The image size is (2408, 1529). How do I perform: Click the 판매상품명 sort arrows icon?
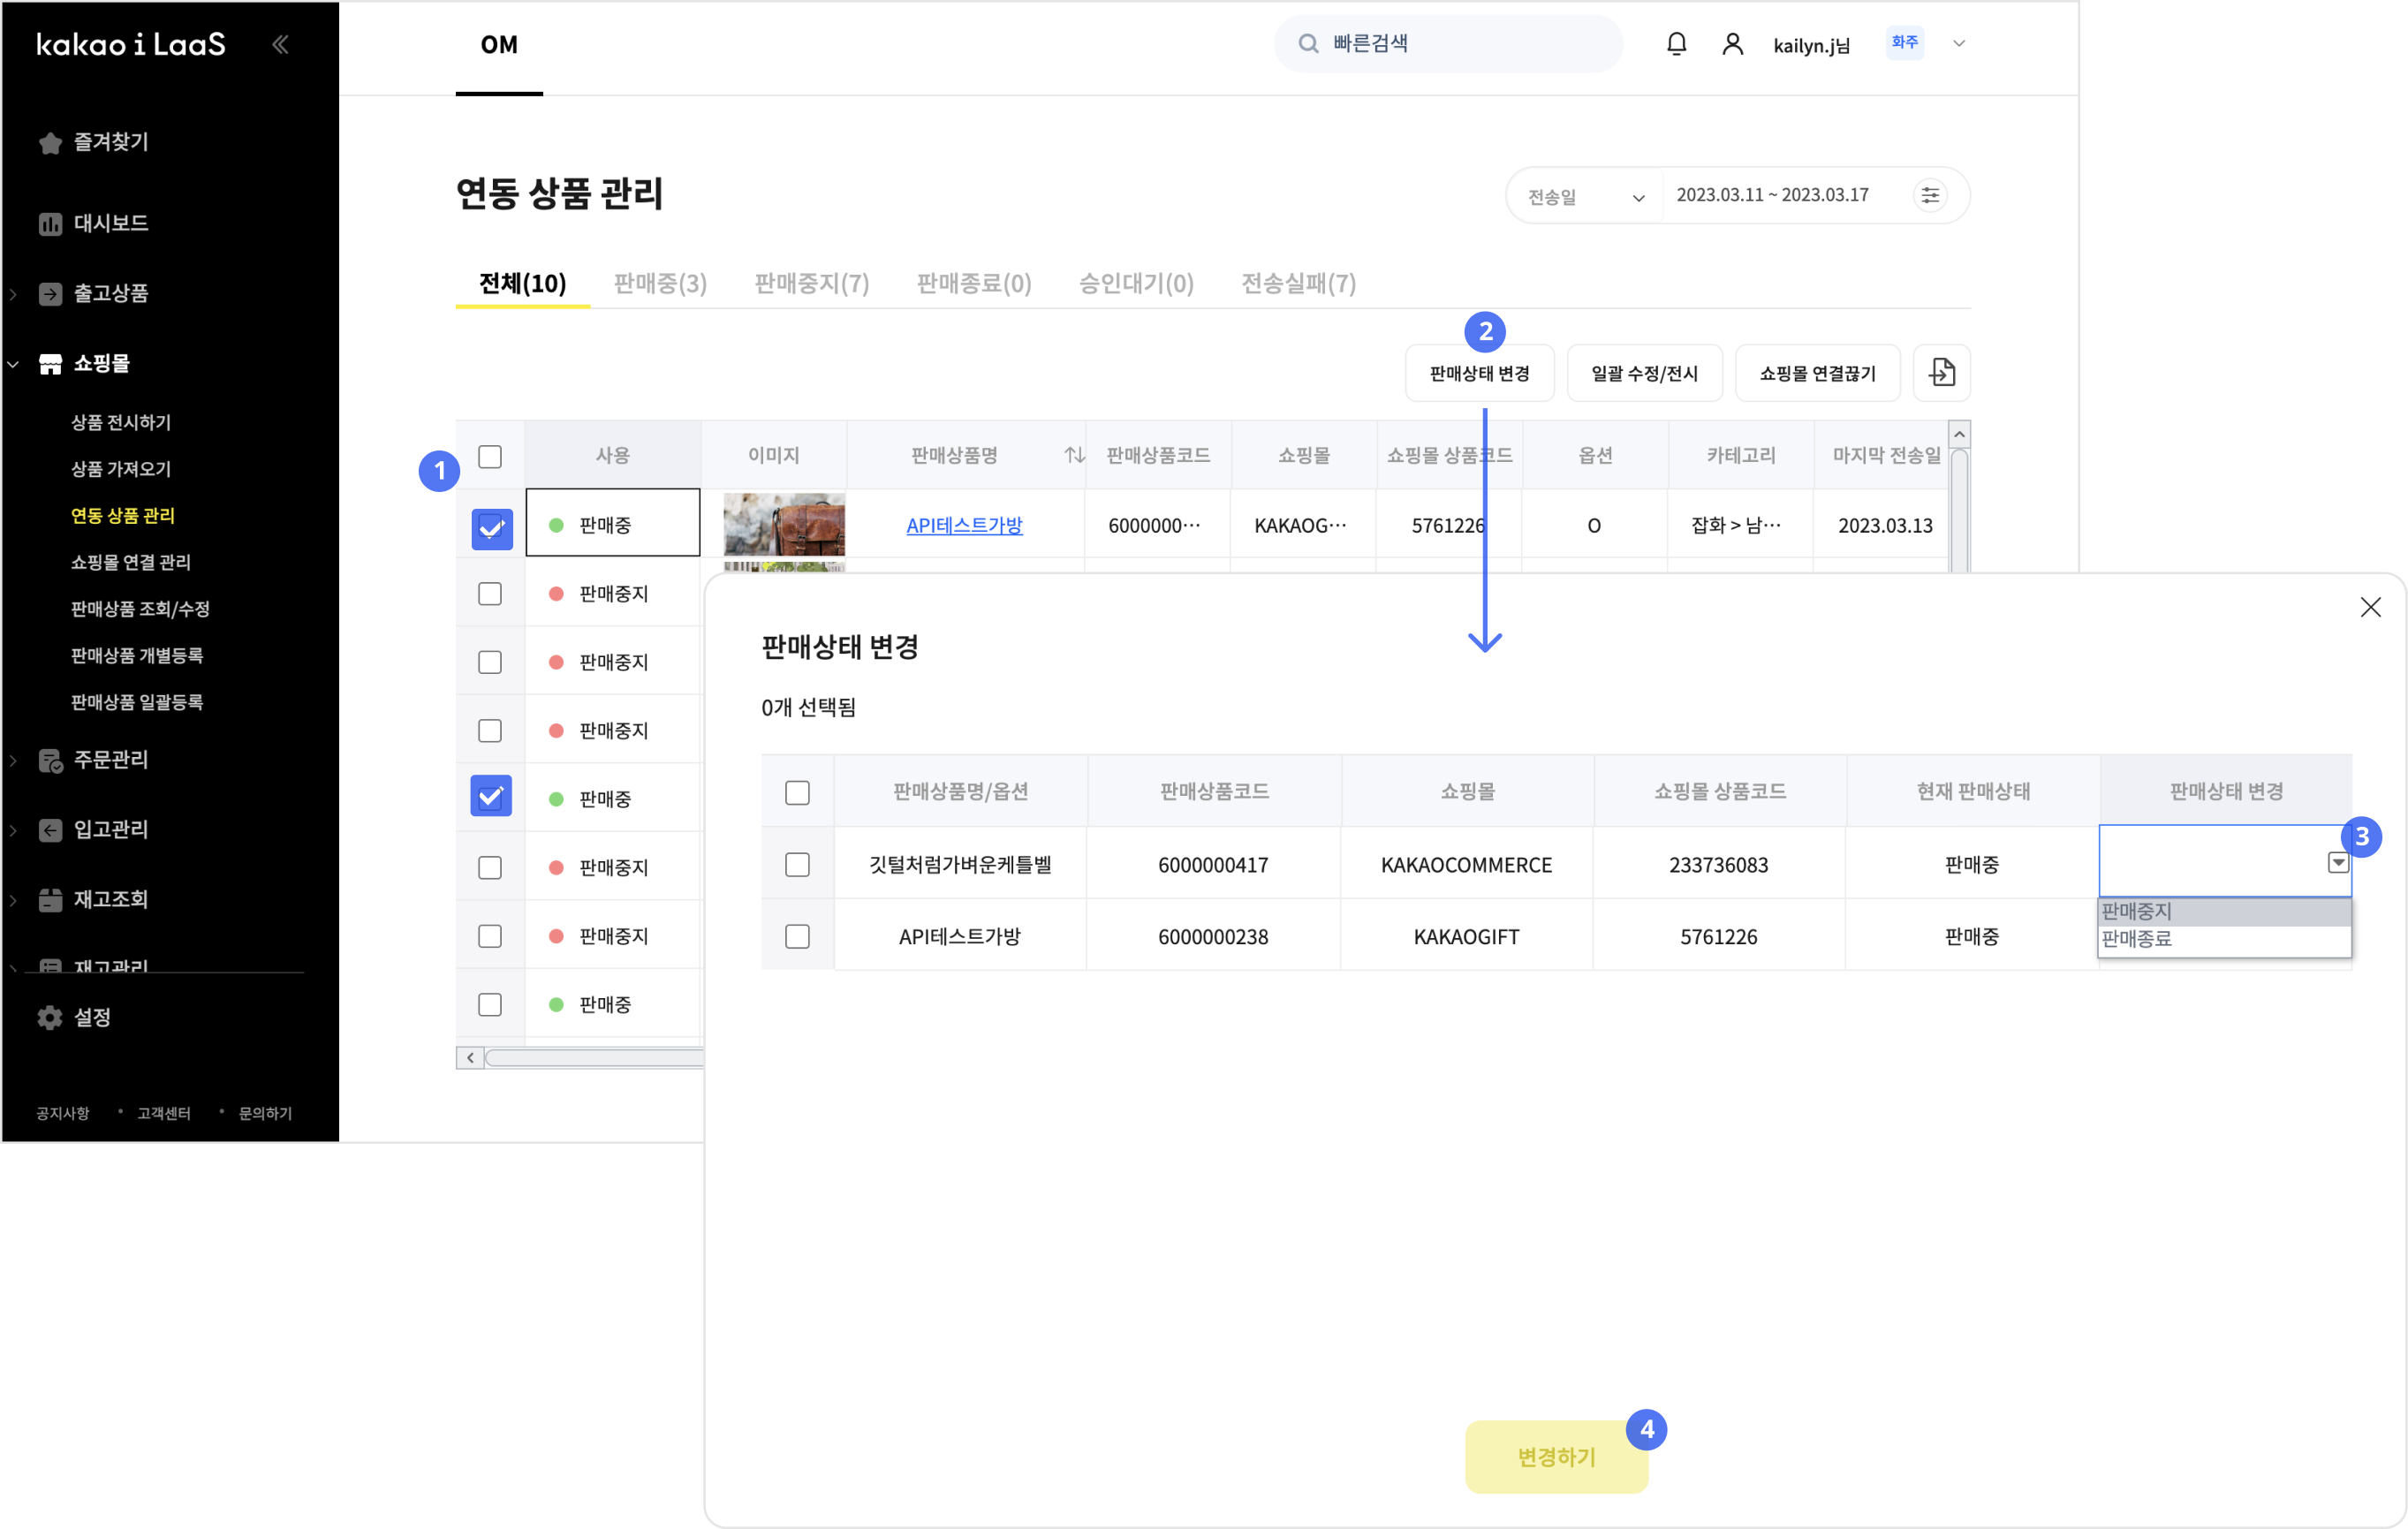(1074, 455)
